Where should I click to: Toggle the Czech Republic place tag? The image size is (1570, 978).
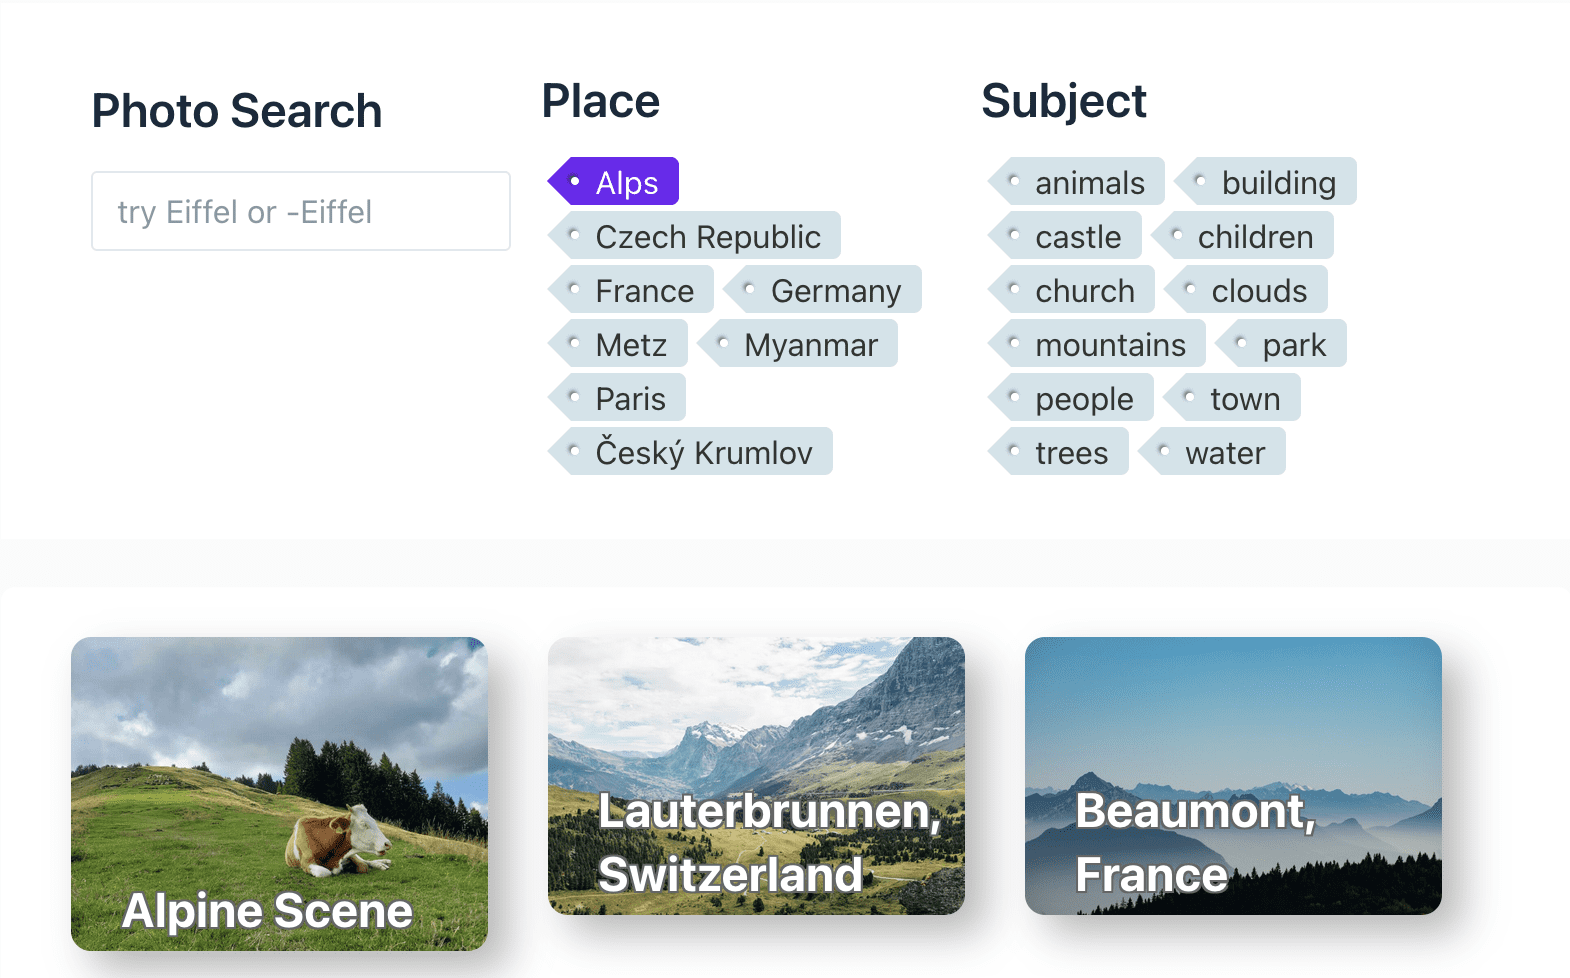pyautogui.click(x=694, y=236)
